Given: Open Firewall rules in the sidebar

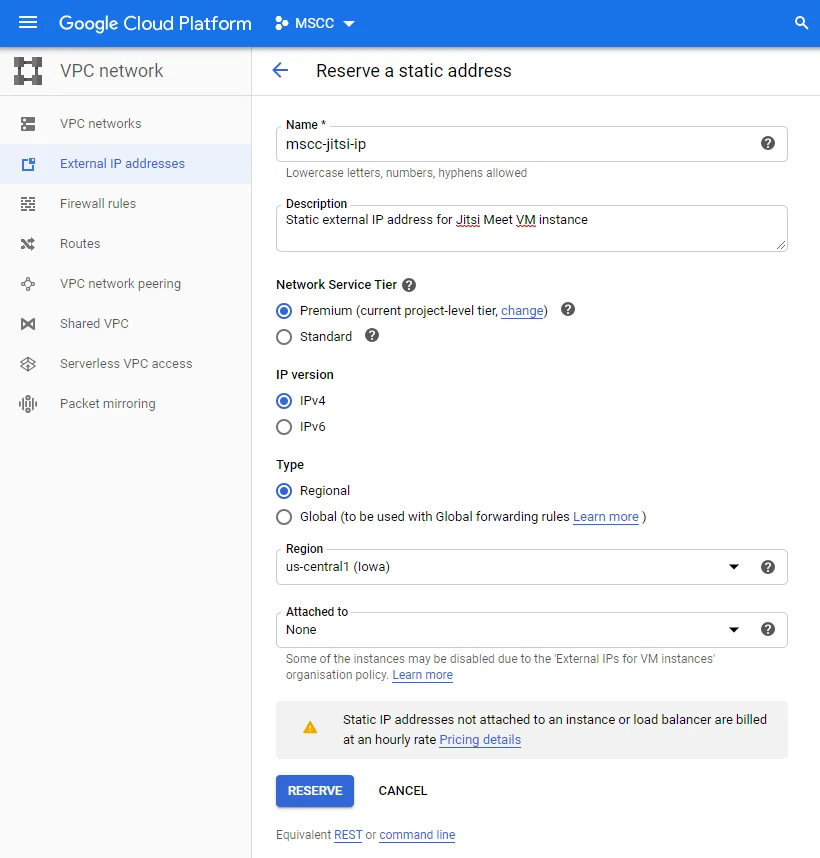Looking at the screenshot, I should pos(125,204).
